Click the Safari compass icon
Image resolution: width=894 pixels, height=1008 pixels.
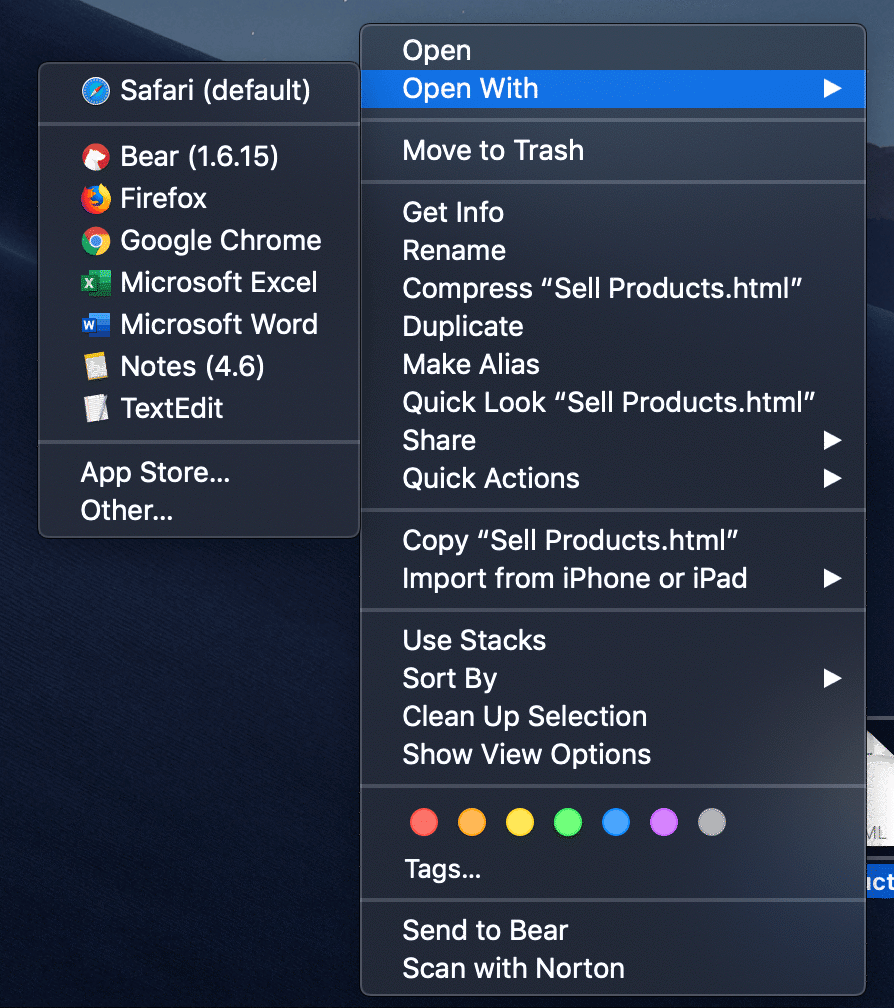tap(96, 91)
